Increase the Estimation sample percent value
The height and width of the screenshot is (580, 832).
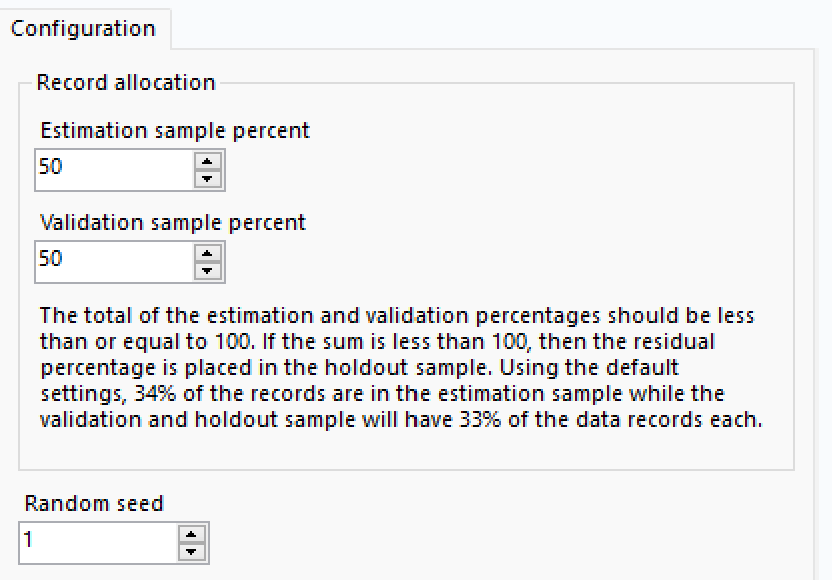click(x=207, y=160)
